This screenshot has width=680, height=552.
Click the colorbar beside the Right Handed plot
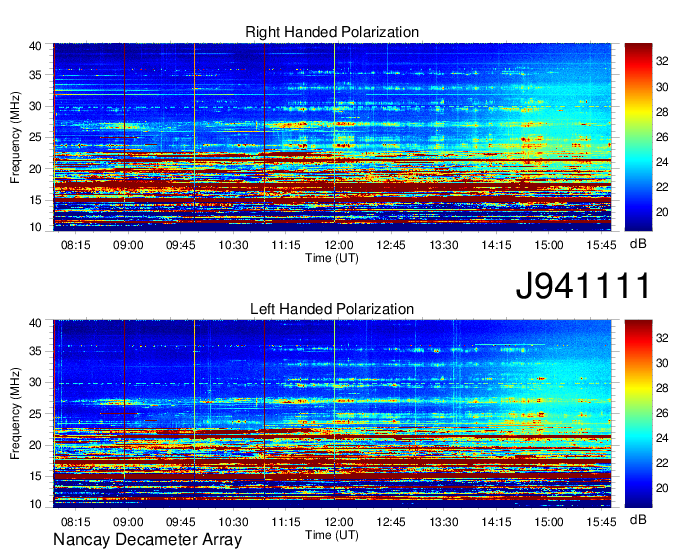[x=638, y=137]
